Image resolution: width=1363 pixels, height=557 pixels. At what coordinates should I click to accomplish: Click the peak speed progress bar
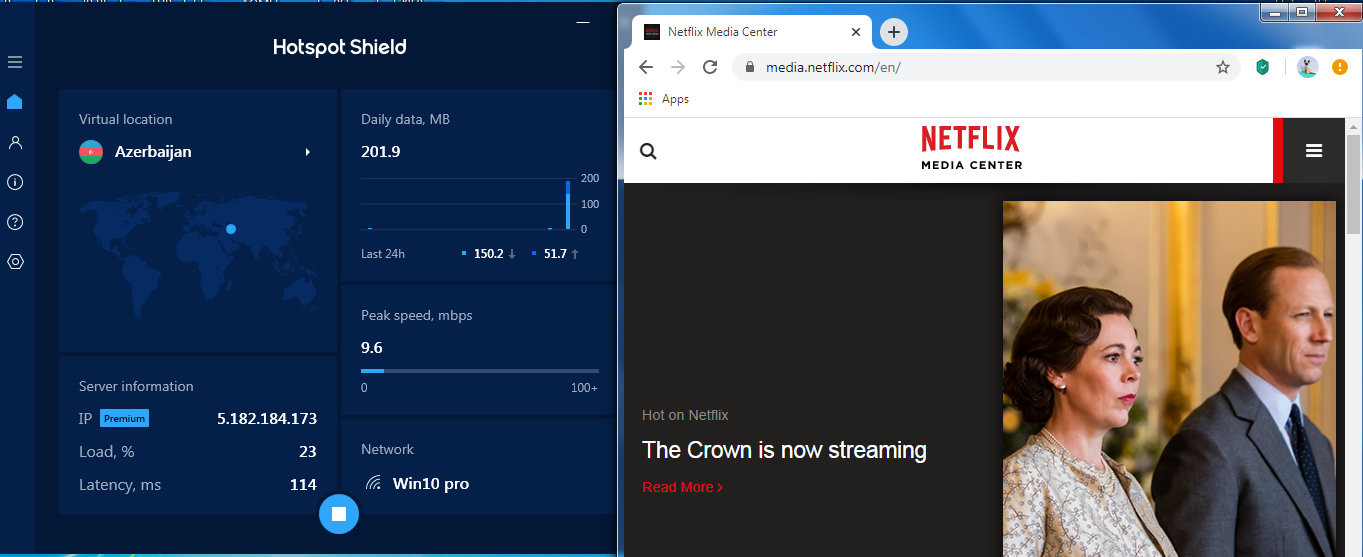[480, 371]
